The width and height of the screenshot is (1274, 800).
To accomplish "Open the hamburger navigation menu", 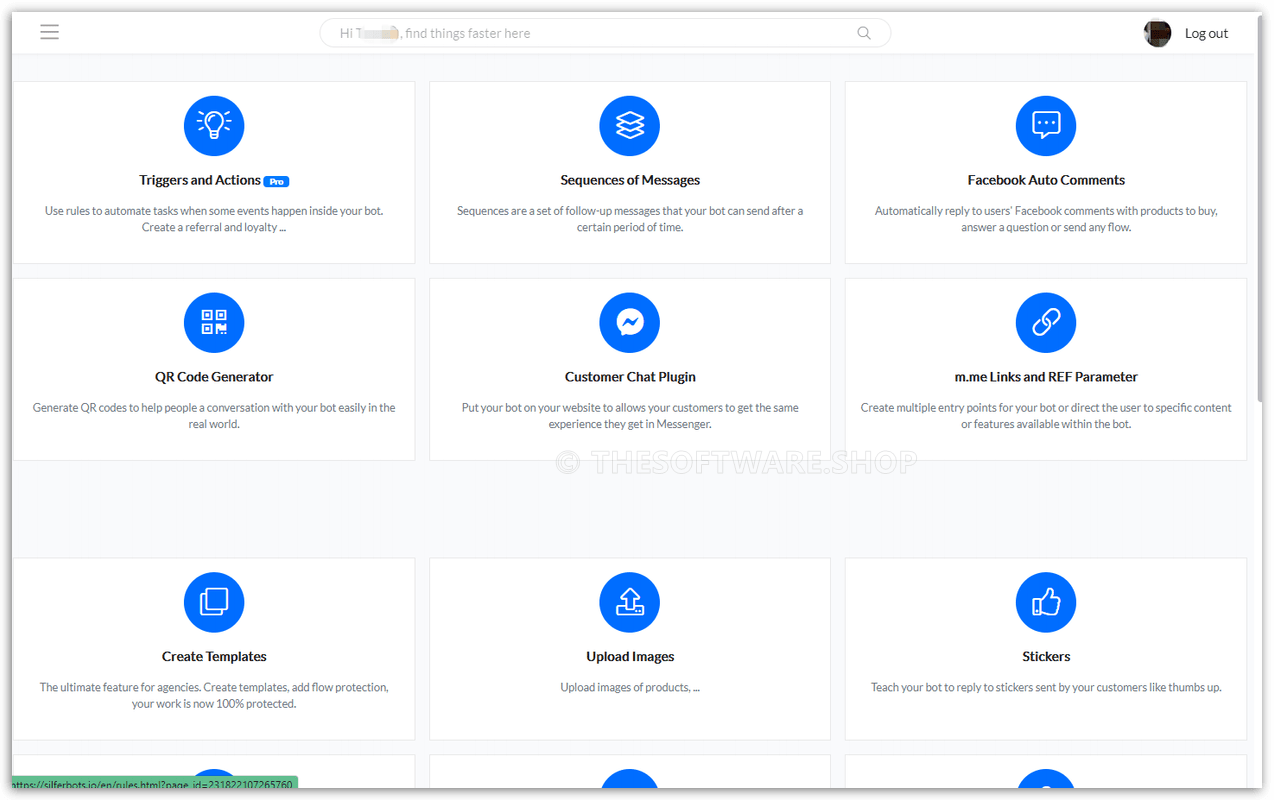I will coord(49,31).
